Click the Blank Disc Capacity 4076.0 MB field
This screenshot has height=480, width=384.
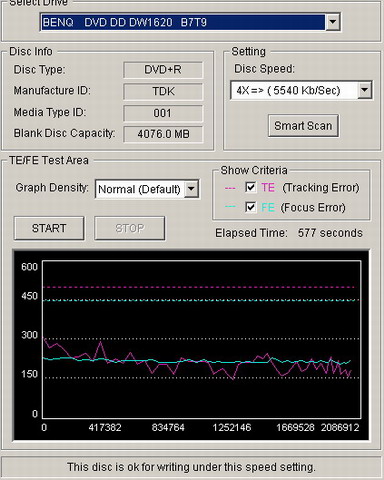[x=163, y=134]
